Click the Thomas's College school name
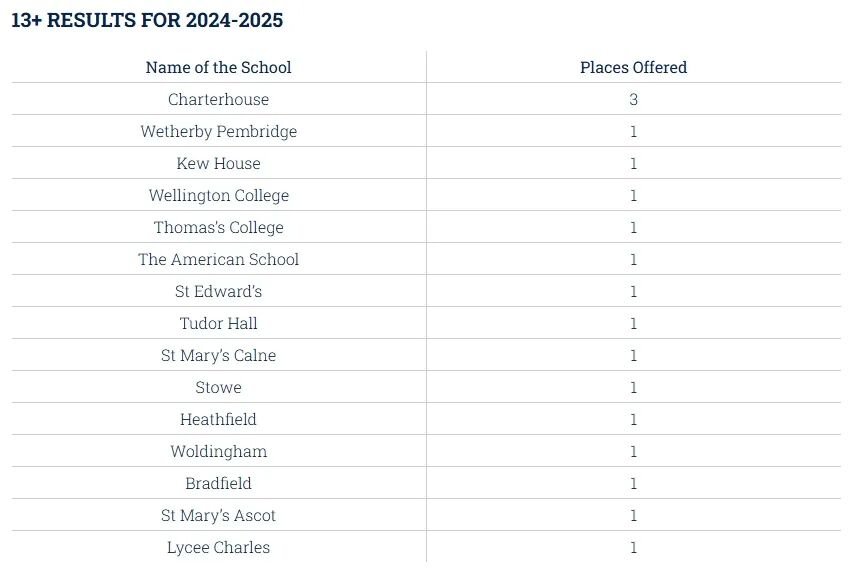Screen dimensions: 849x579 click(218, 227)
